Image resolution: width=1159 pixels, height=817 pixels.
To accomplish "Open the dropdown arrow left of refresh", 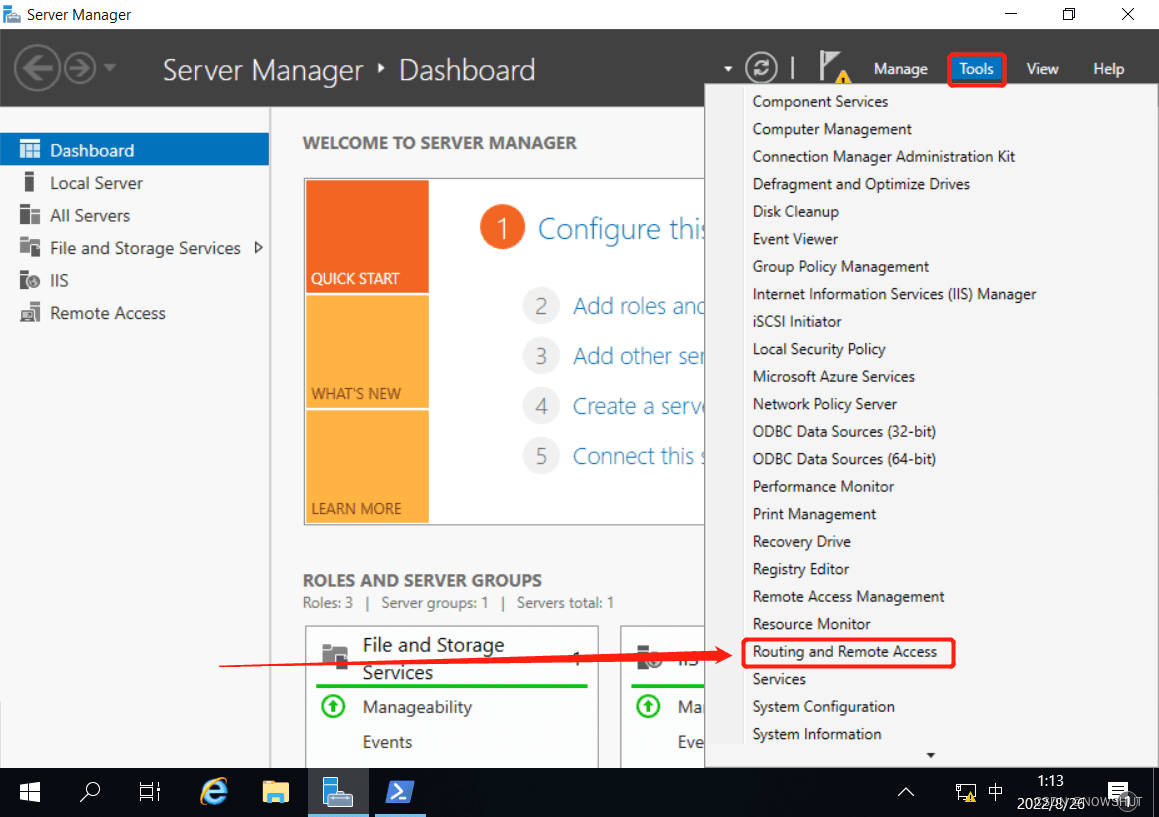I will 728,69.
